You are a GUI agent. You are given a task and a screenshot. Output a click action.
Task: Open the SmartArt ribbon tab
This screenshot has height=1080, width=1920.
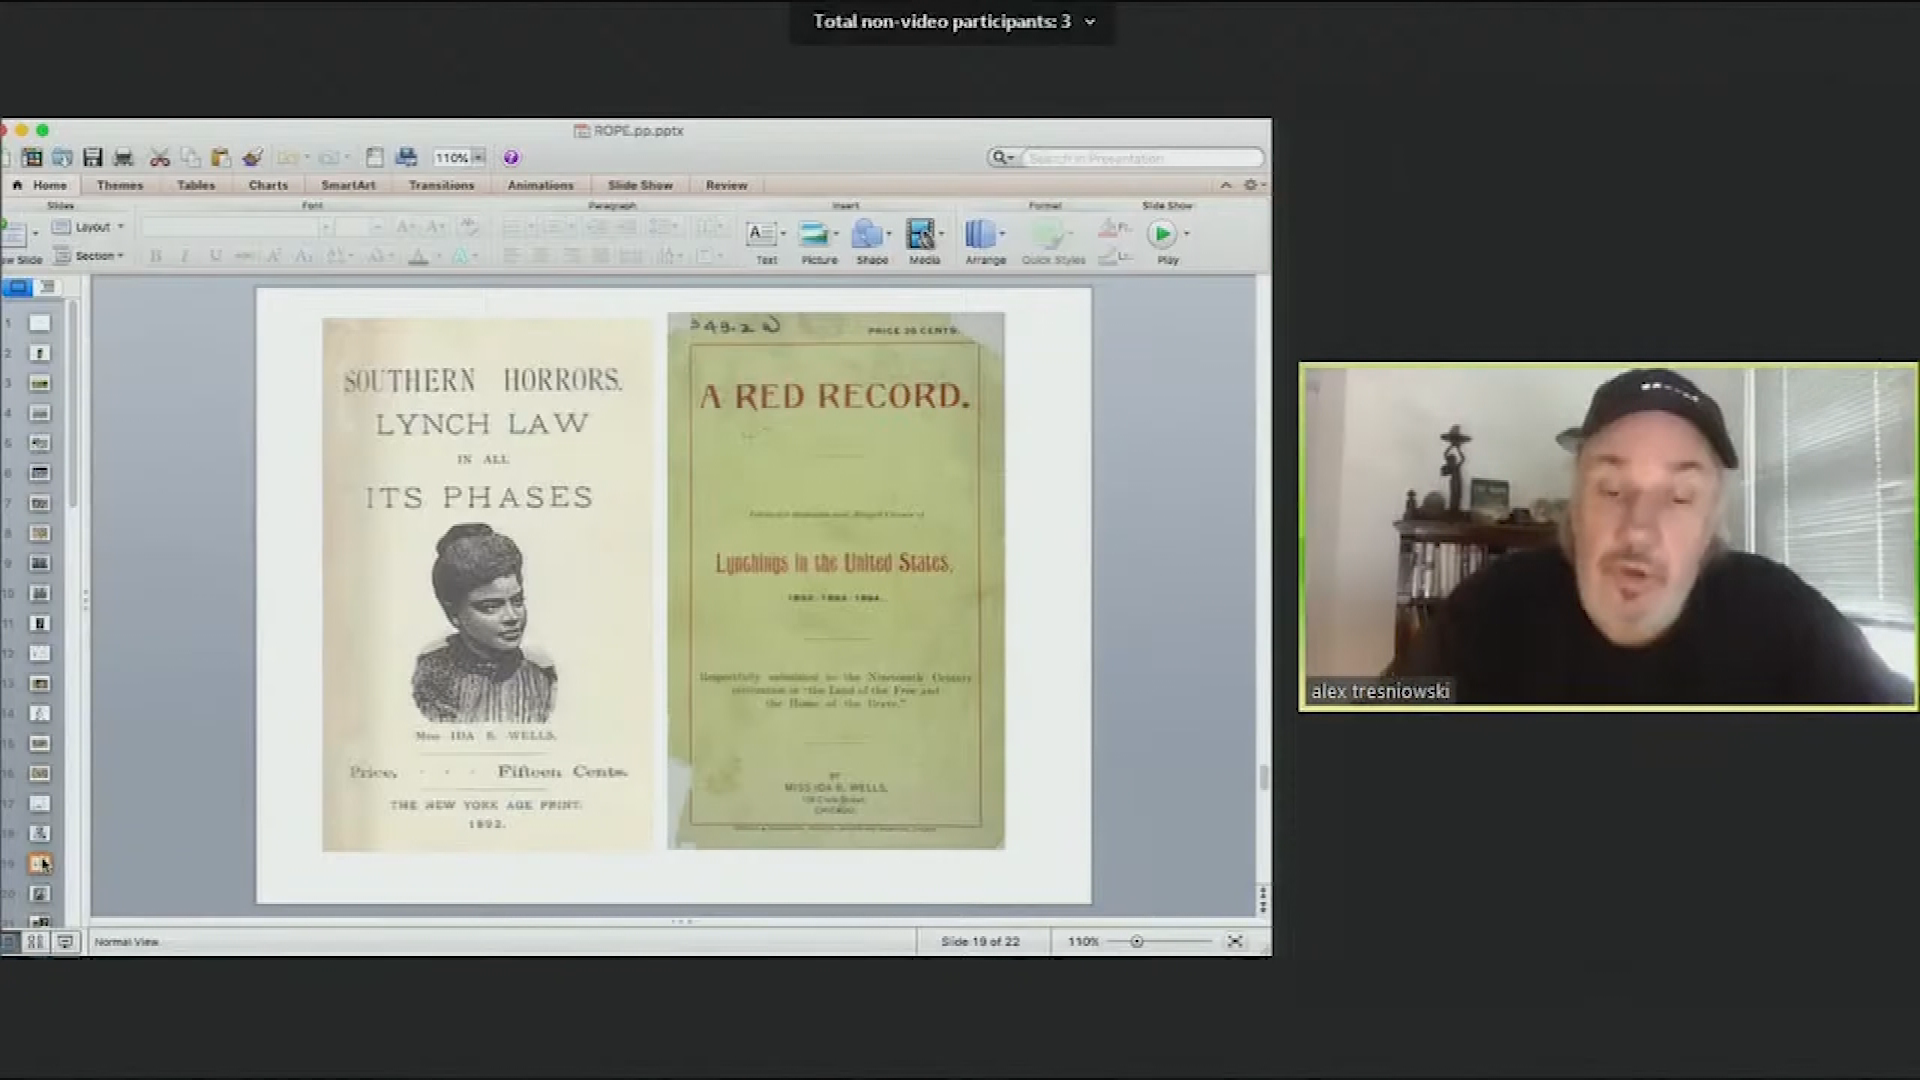tap(348, 185)
